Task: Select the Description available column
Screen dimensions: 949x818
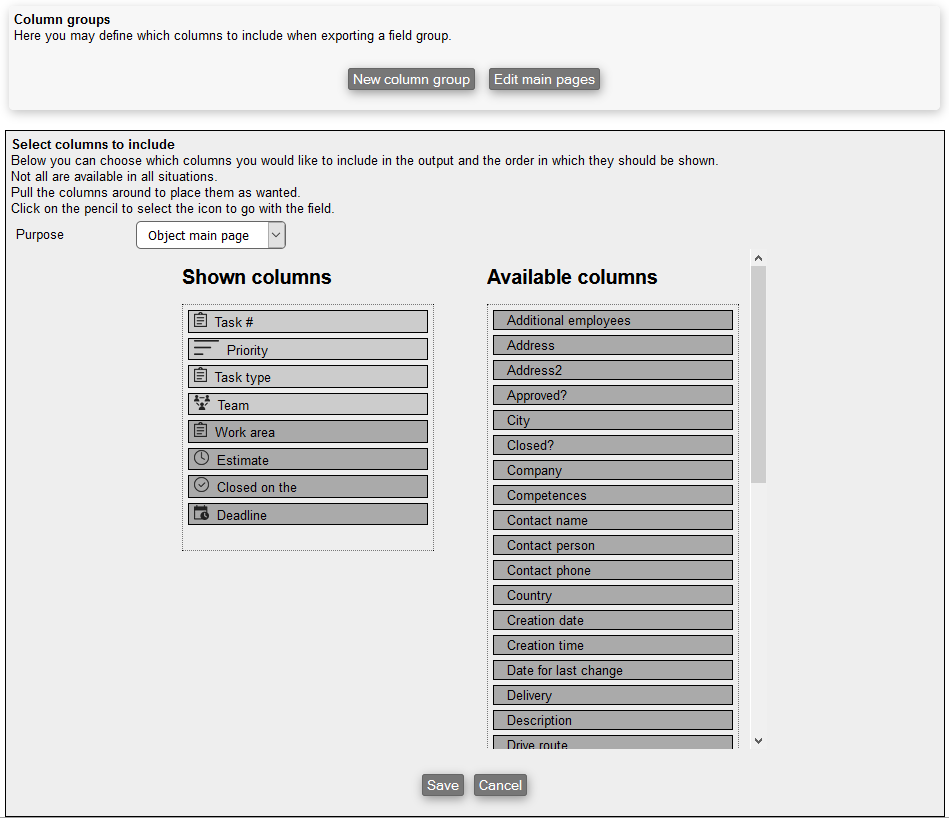Action: [612, 720]
